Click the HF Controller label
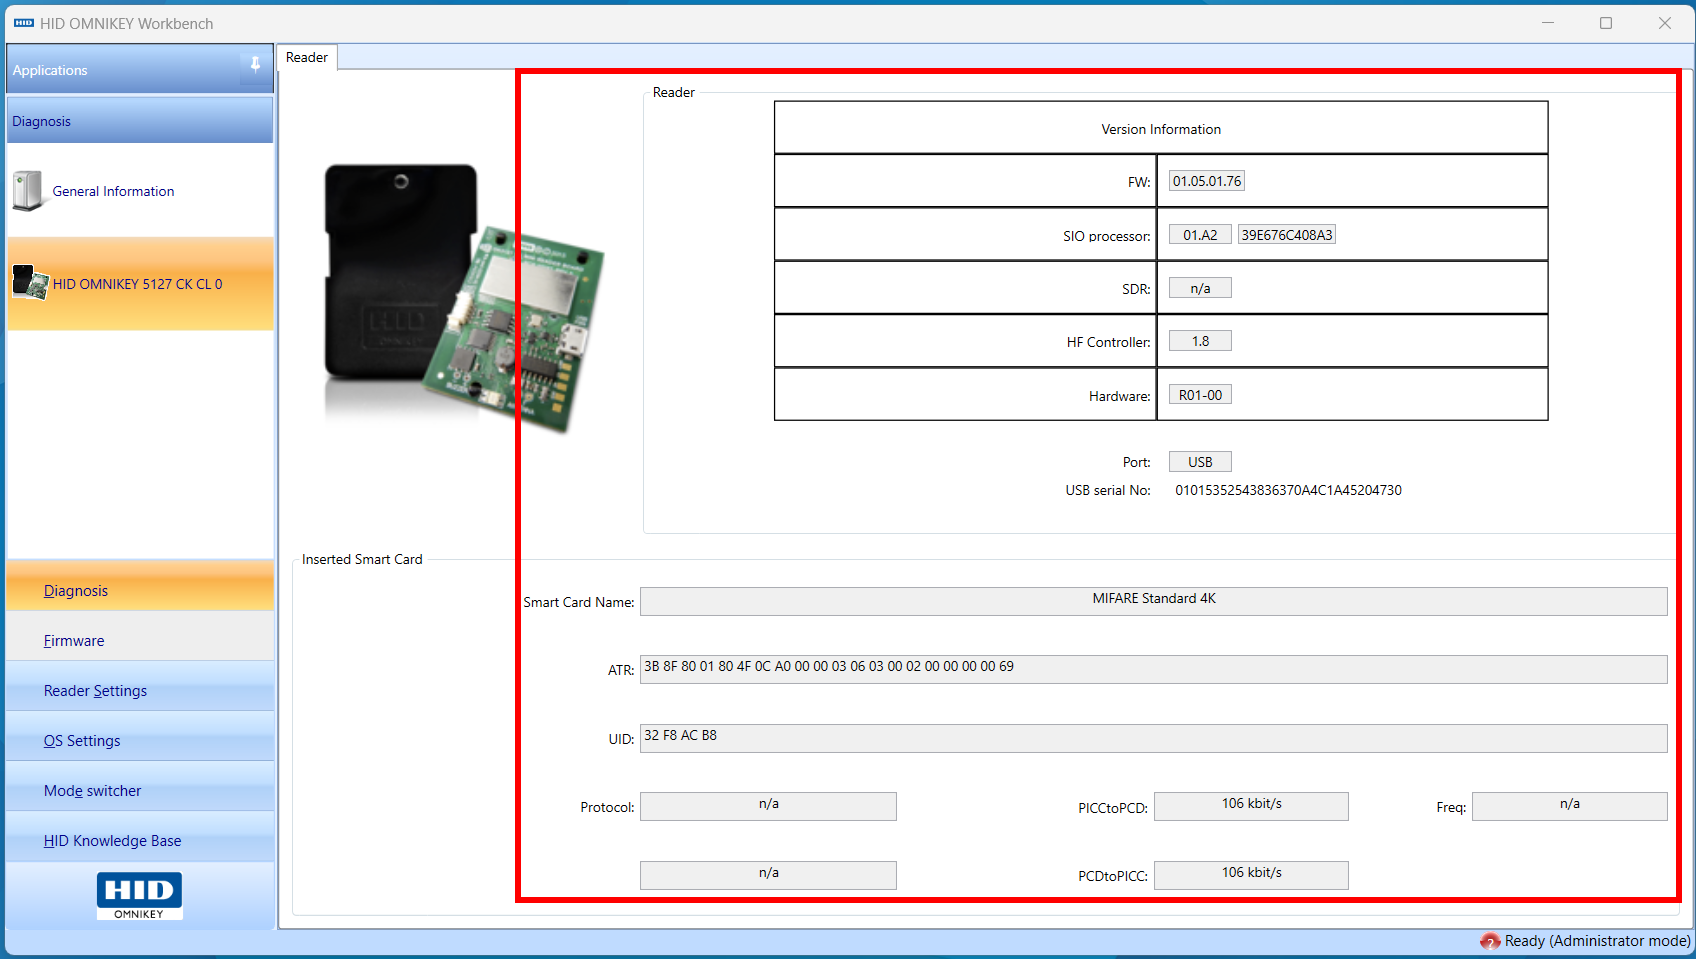Viewport: 1696px width, 959px height. click(x=1109, y=342)
